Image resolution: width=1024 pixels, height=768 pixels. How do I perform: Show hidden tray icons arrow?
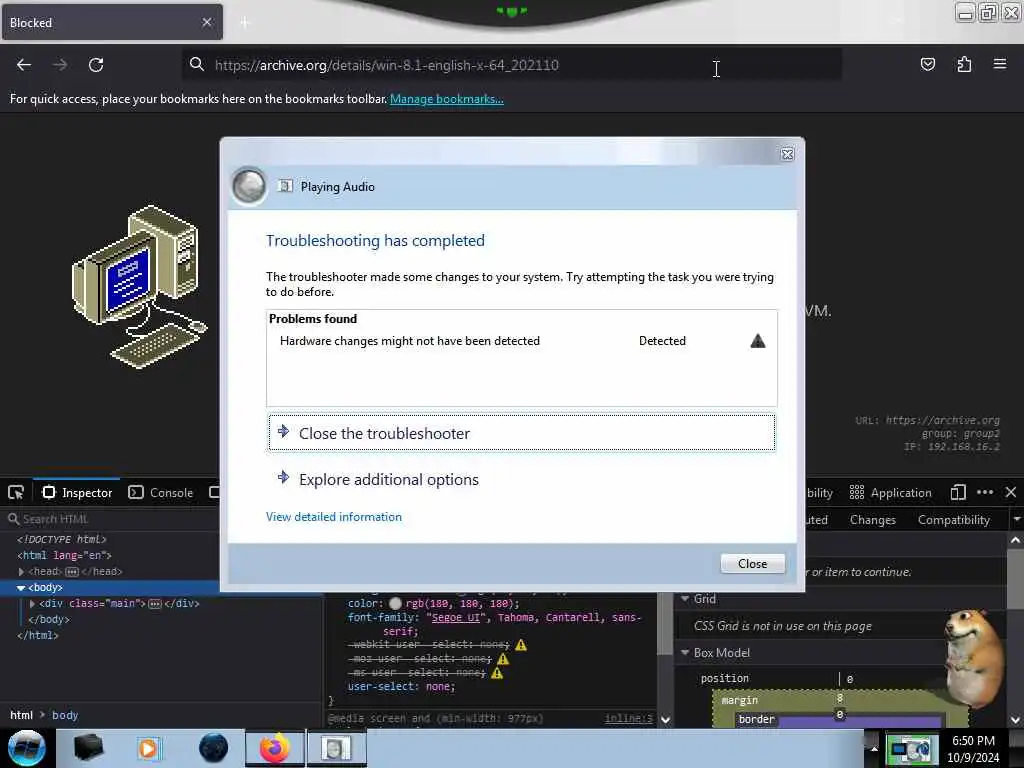pos(874,748)
